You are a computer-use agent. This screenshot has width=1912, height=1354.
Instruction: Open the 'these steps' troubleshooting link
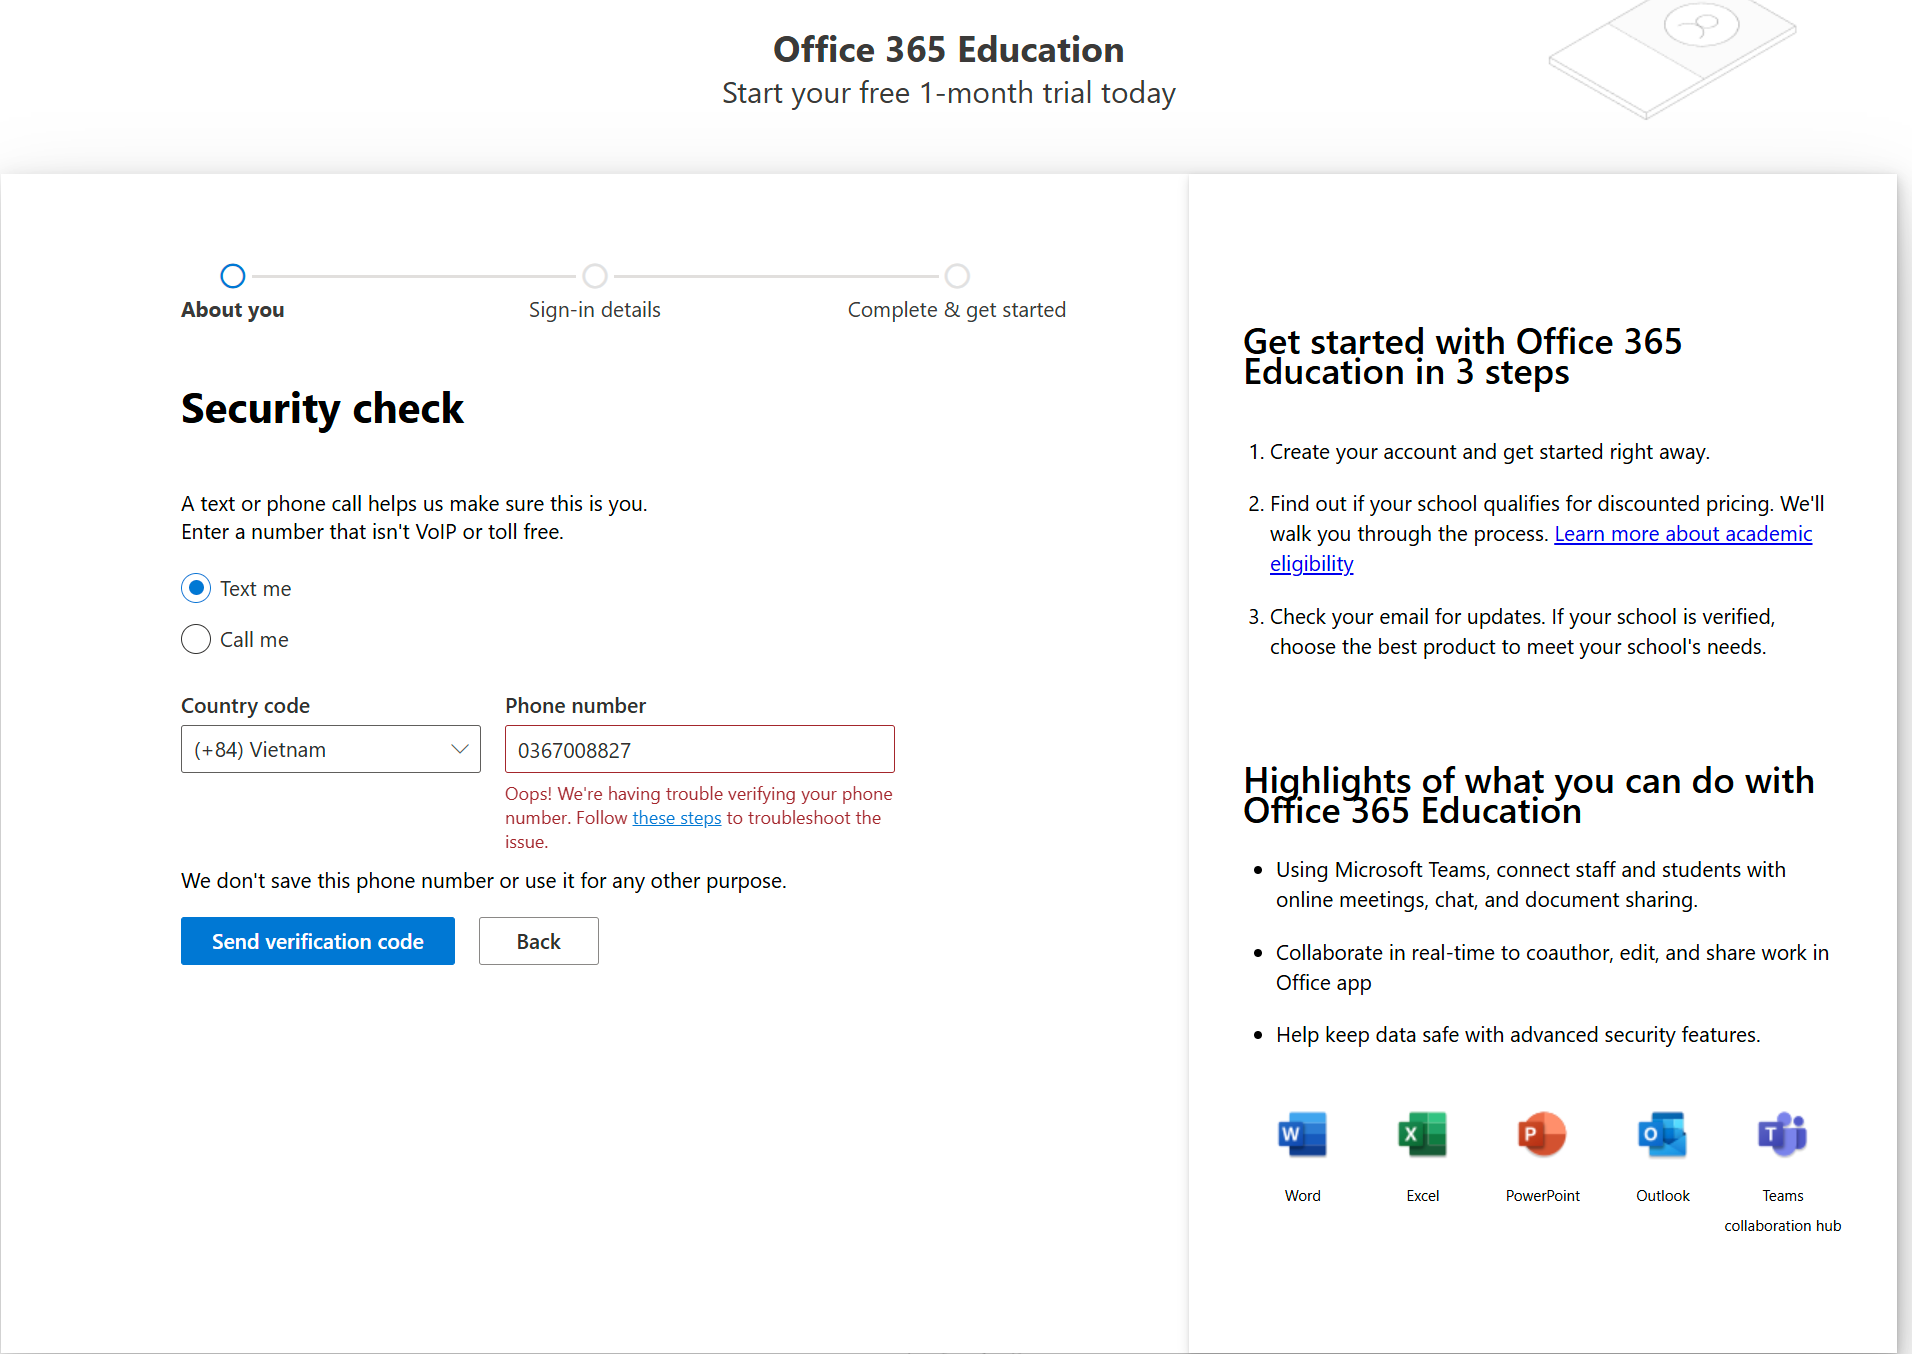[x=677, y=818]
